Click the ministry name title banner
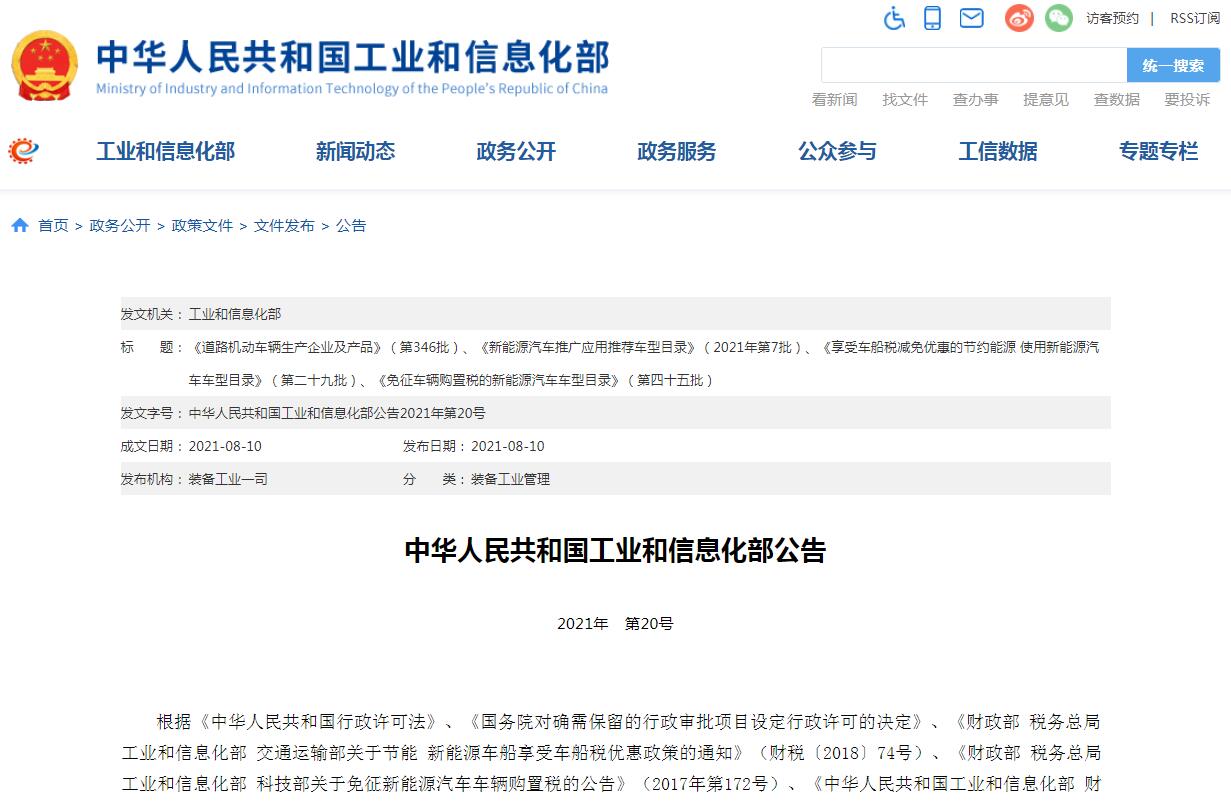The height and width of the screenshot is (802, 1231). tap(353, 57)
